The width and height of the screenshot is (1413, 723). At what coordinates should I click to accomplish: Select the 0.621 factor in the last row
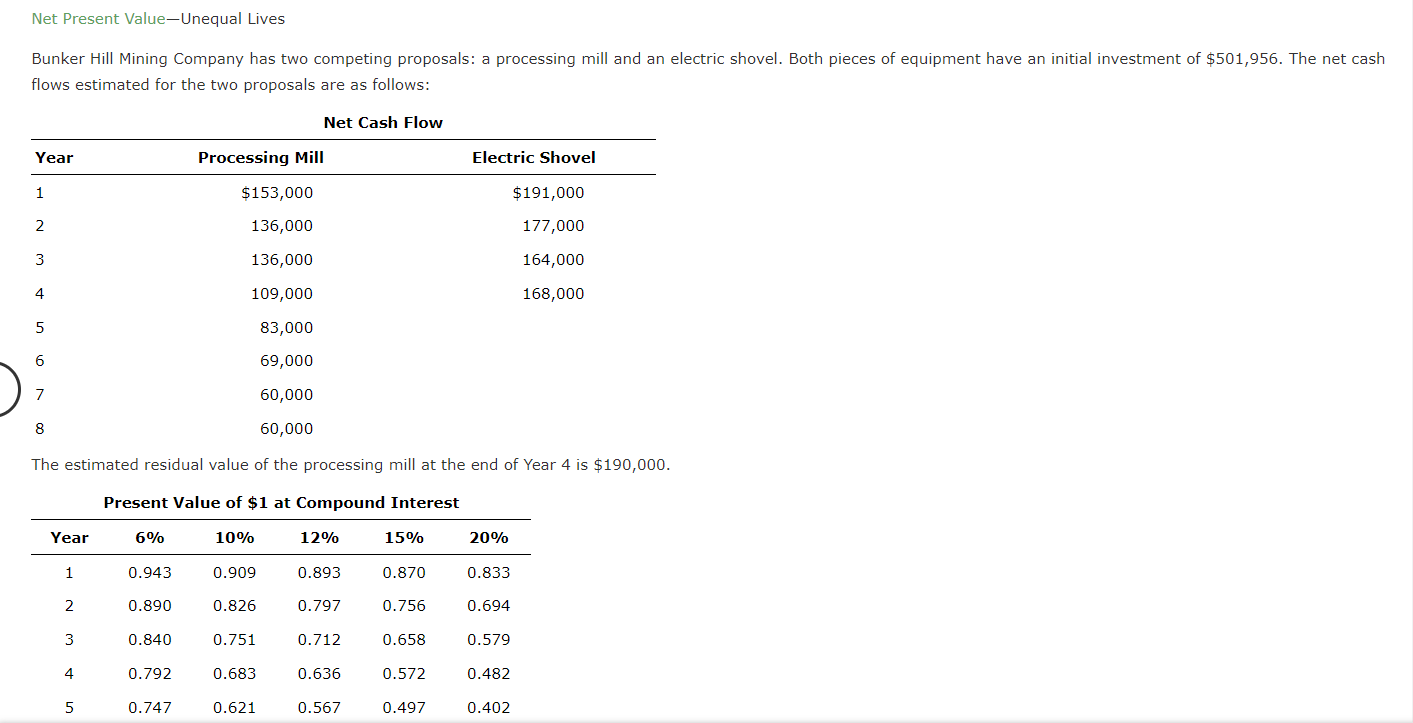coord(234,708)
